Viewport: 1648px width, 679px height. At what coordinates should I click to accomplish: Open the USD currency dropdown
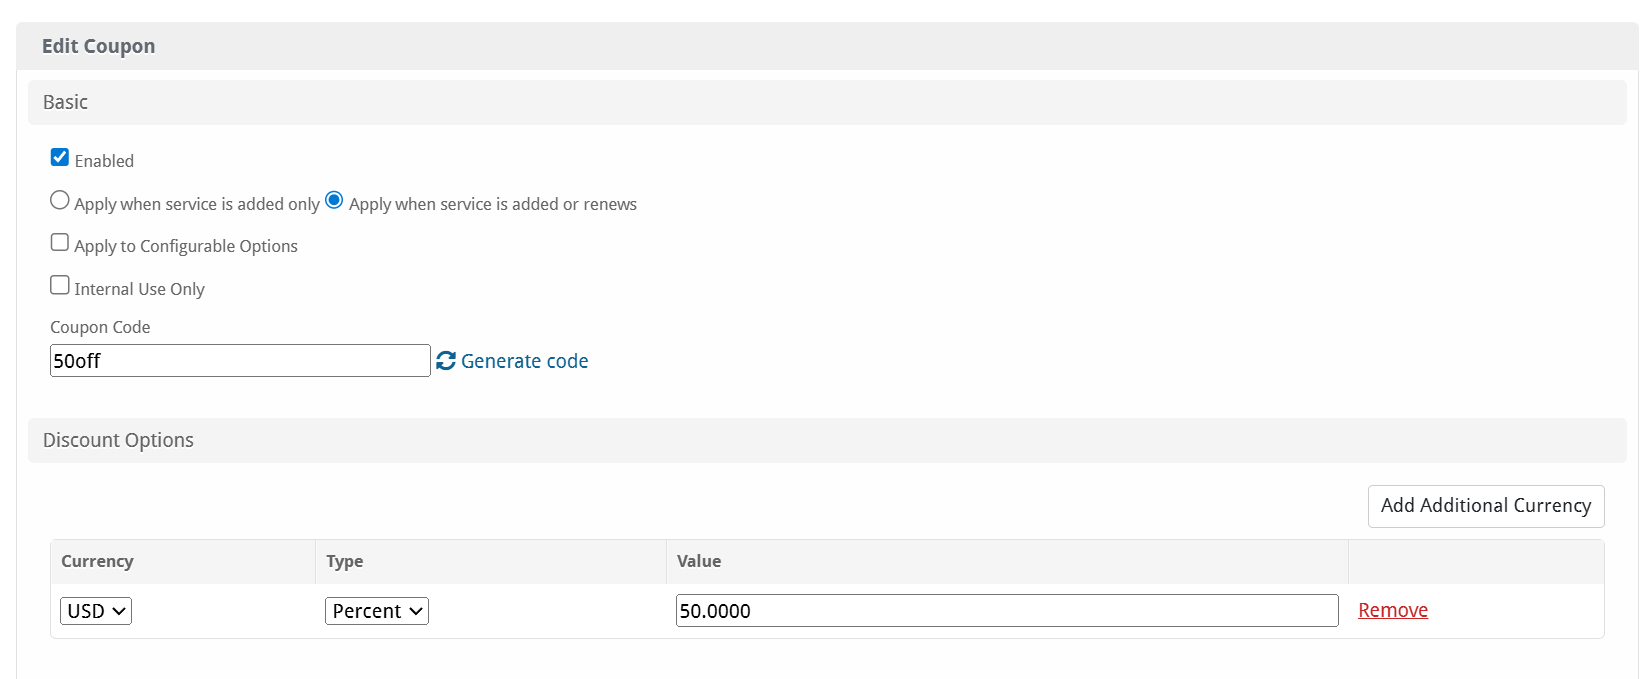[x=96, y=611]
